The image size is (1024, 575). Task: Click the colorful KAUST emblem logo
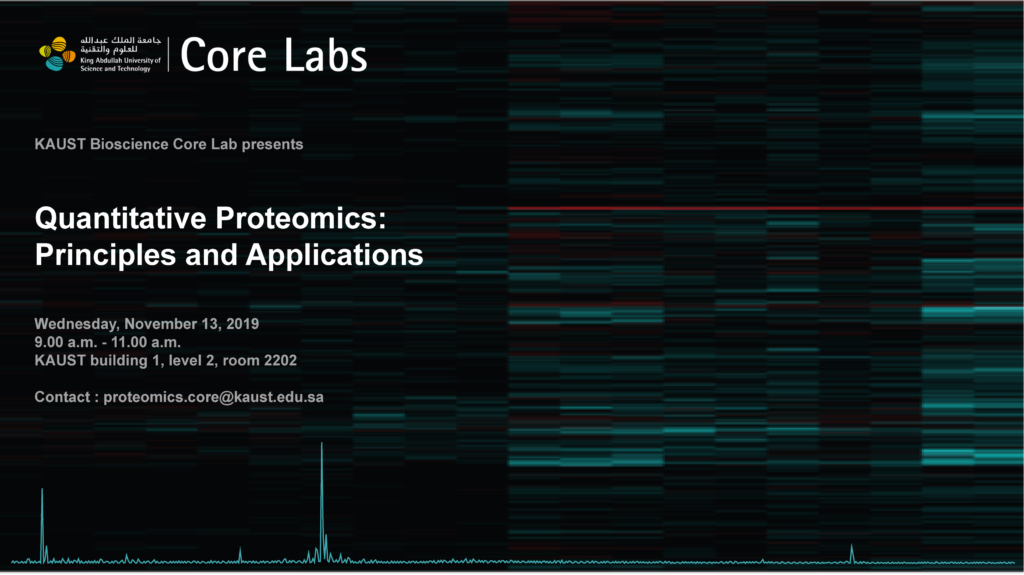57,54
